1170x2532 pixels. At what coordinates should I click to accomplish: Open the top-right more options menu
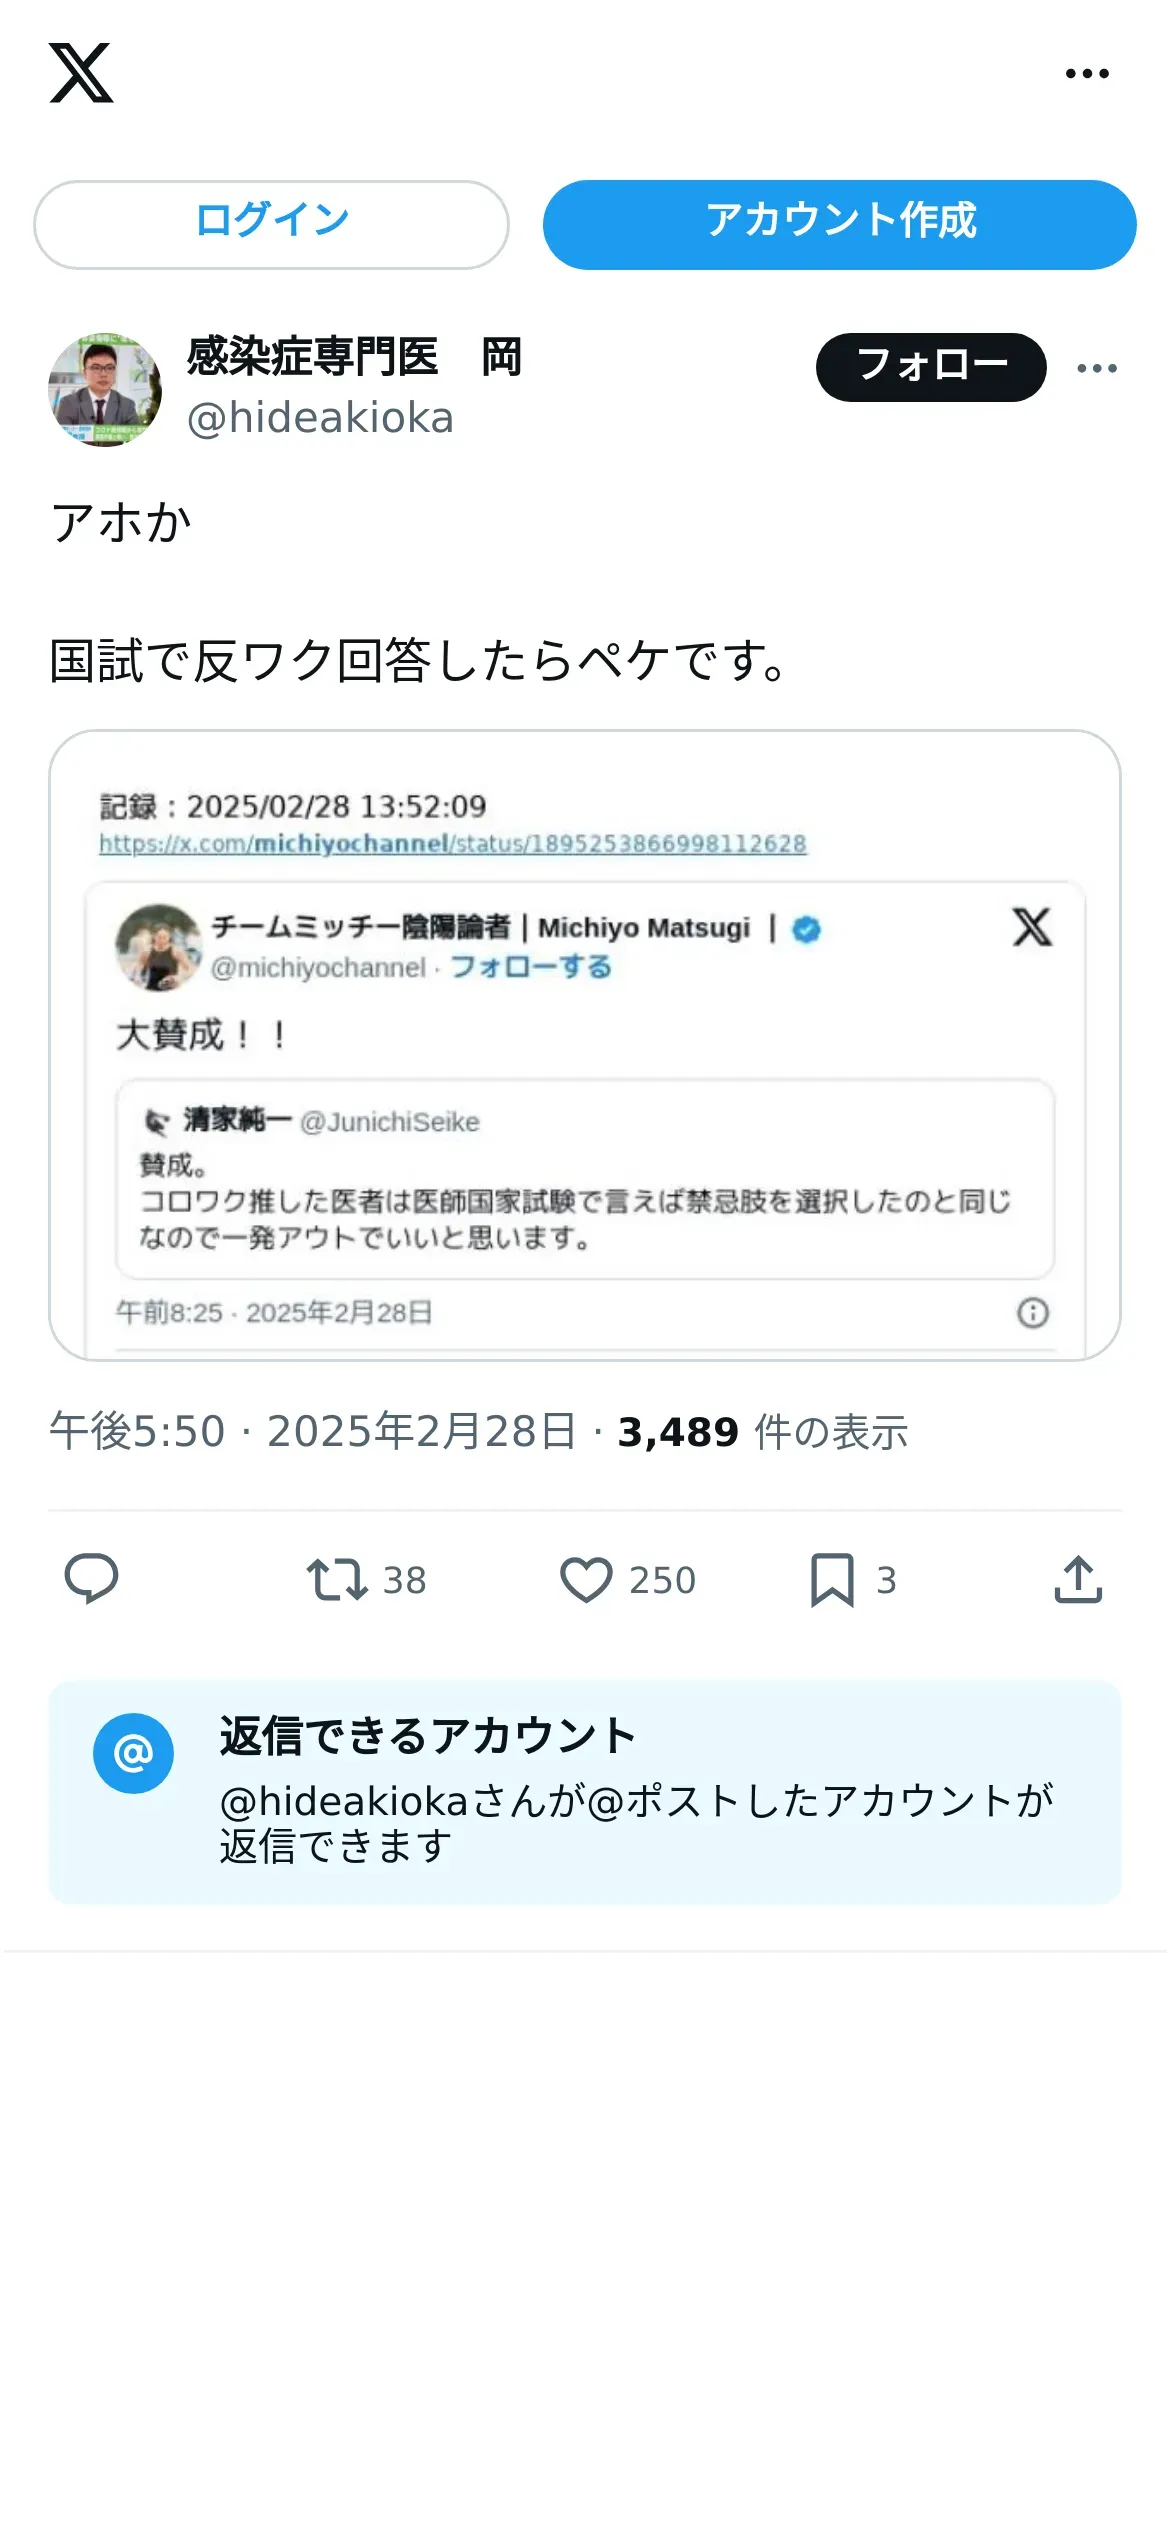tap(1087, 73)
